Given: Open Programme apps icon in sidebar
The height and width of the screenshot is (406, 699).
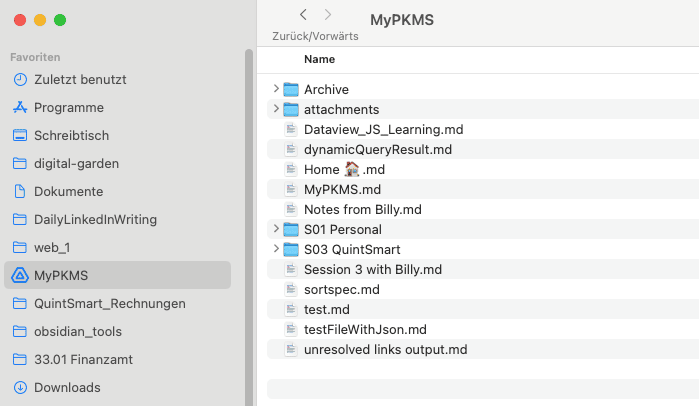Looking at the screenshot, I should 20,107.
